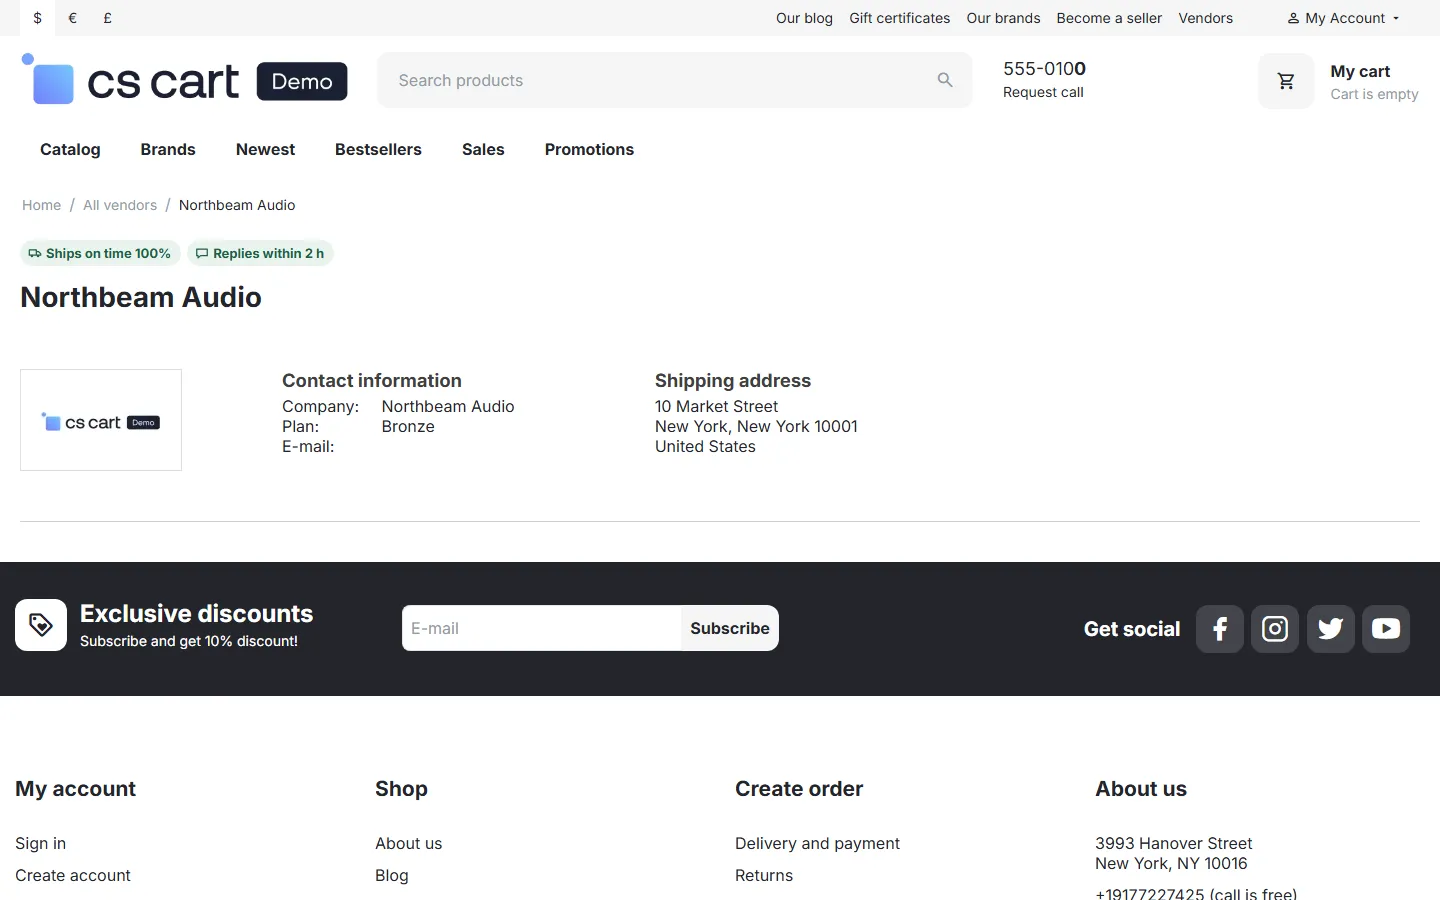Click the exclusive discounts tag icon
This screenshot has width=1440, height=900.
click(x=41, y=625)
